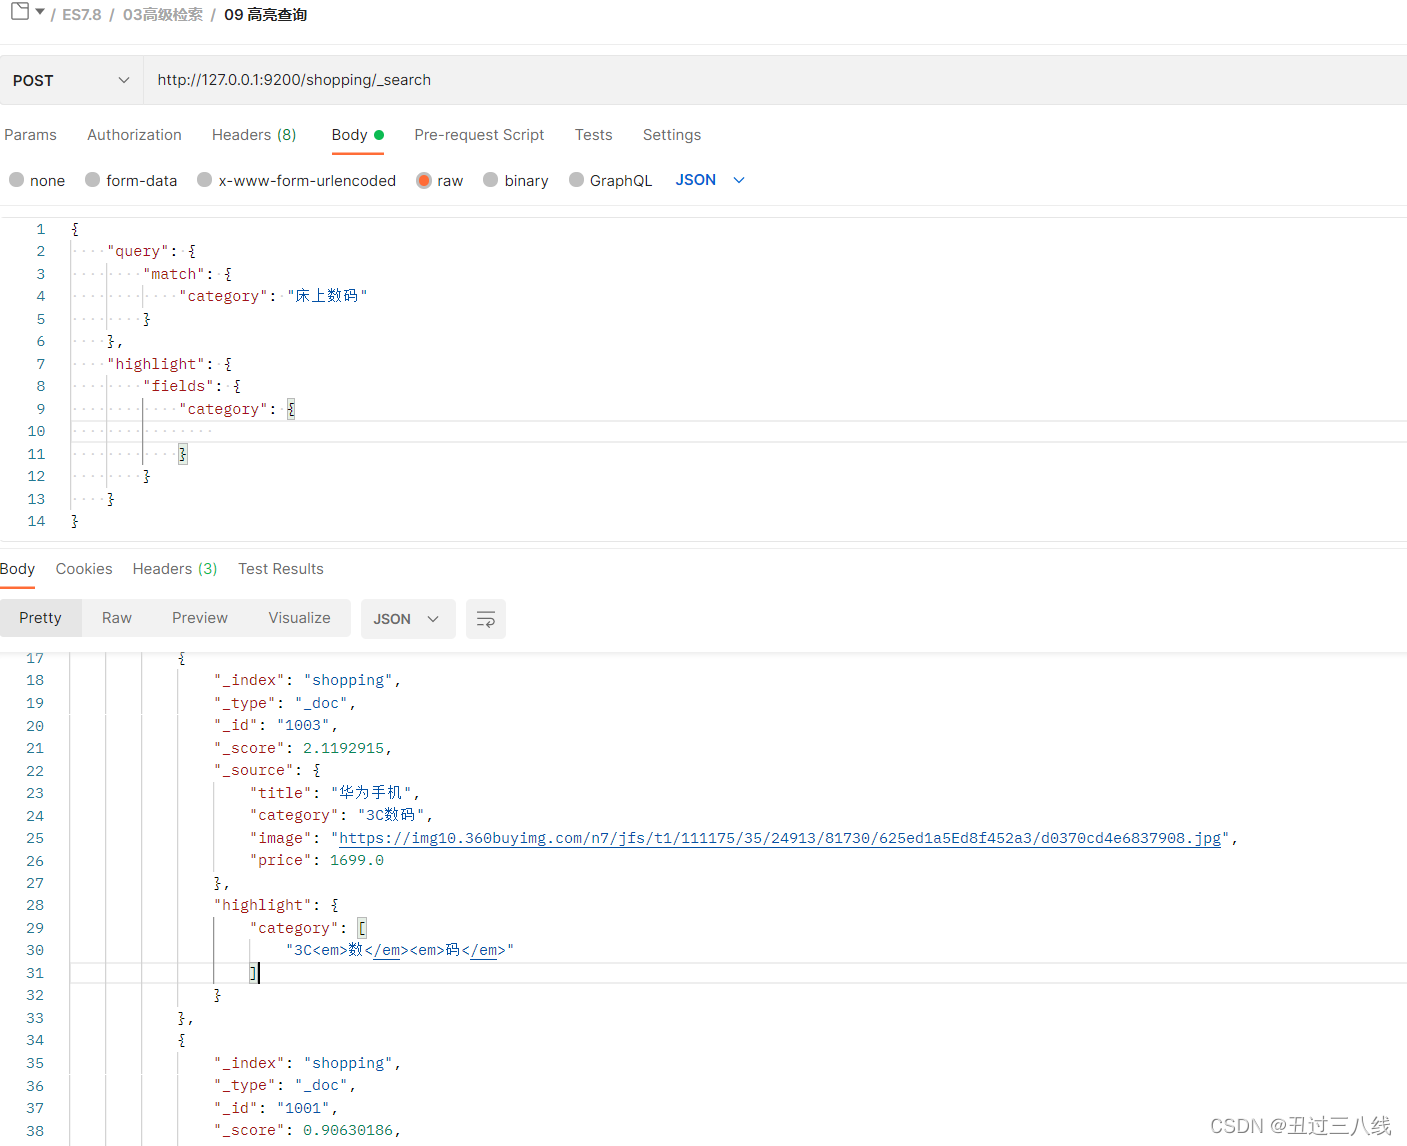Select the form-data radio button

pos(93,180)
